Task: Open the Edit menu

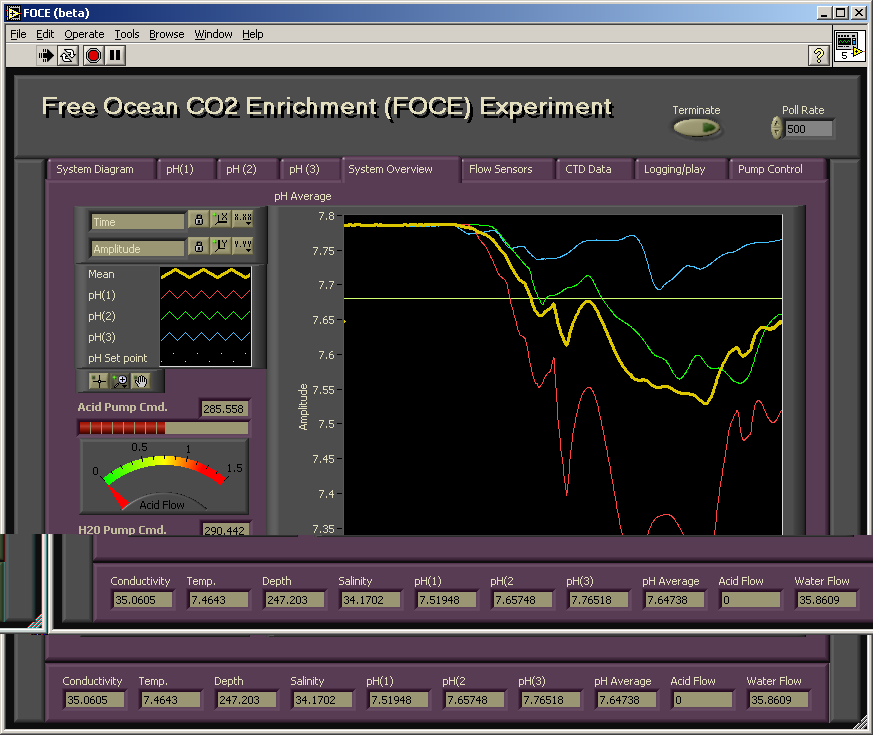Action: coord(45,34)
